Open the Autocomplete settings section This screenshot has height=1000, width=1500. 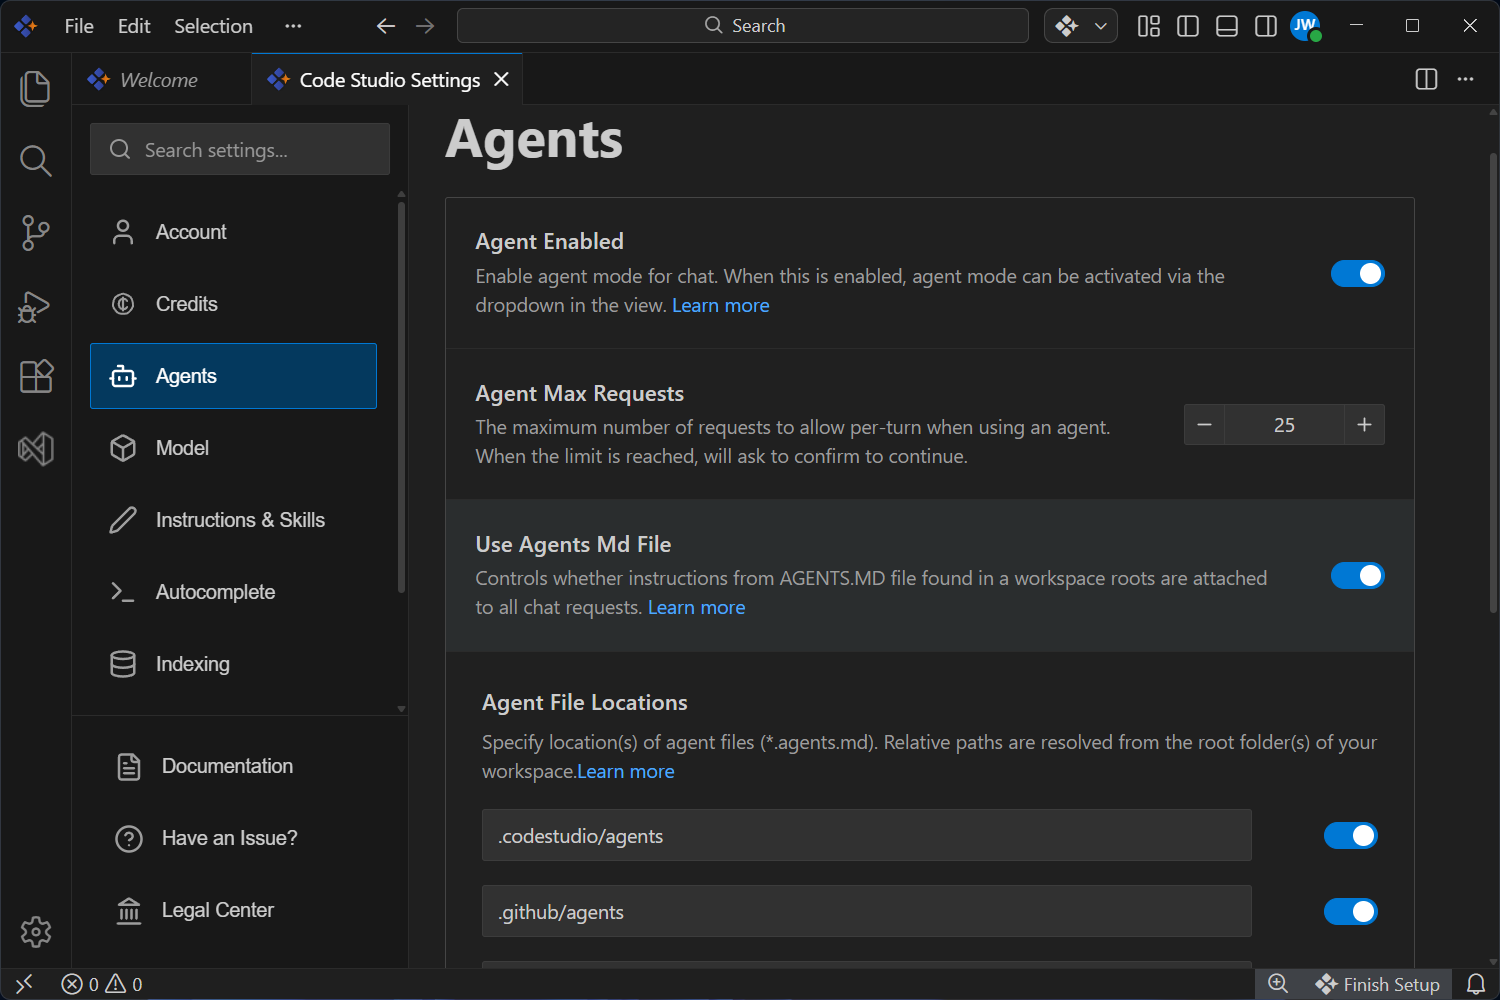coord(233,592)
